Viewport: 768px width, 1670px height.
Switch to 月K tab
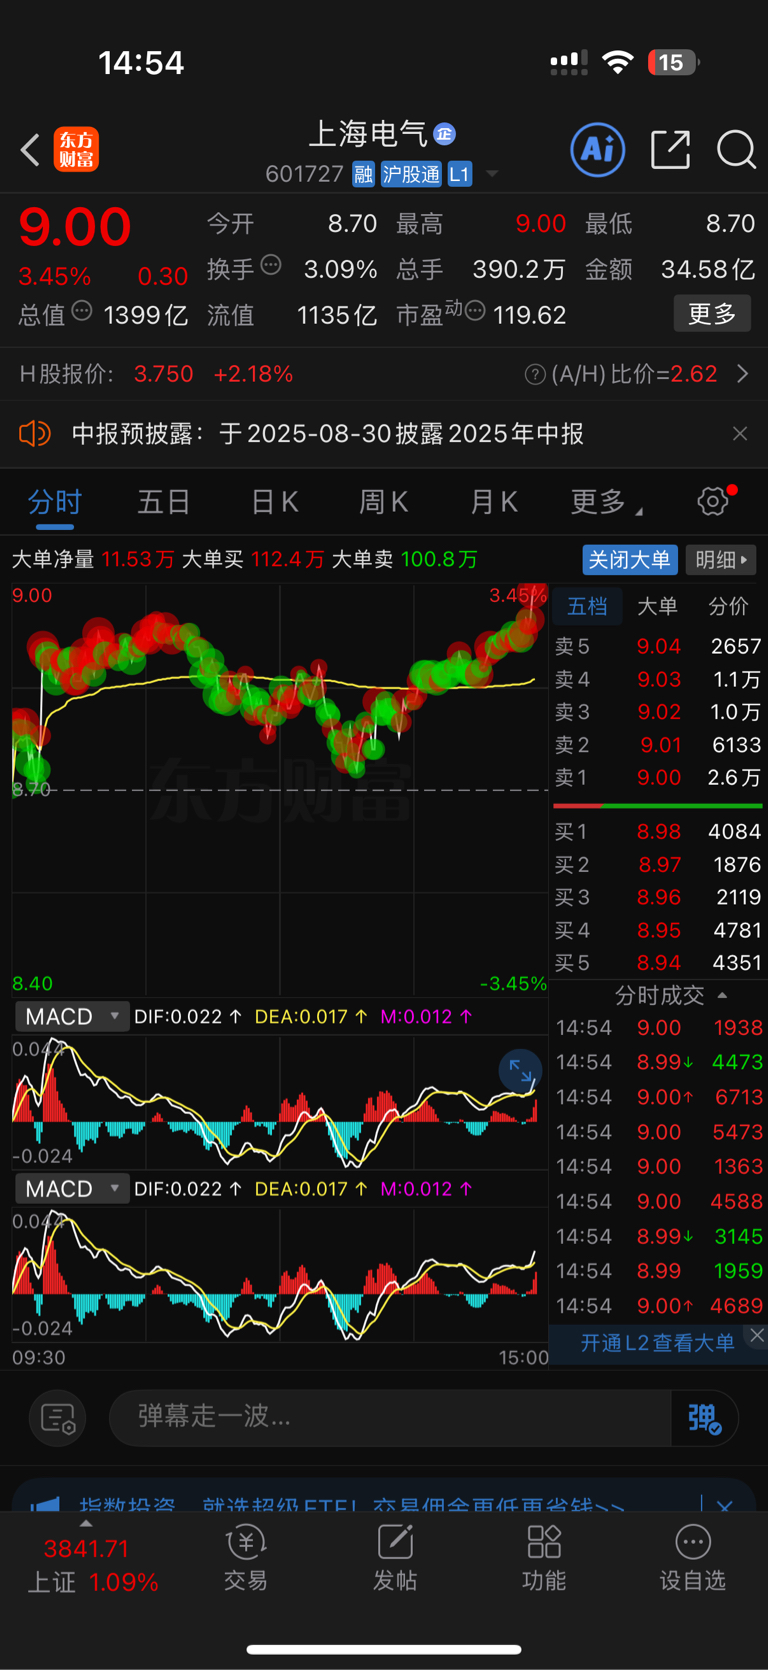[x=494, y=501]
